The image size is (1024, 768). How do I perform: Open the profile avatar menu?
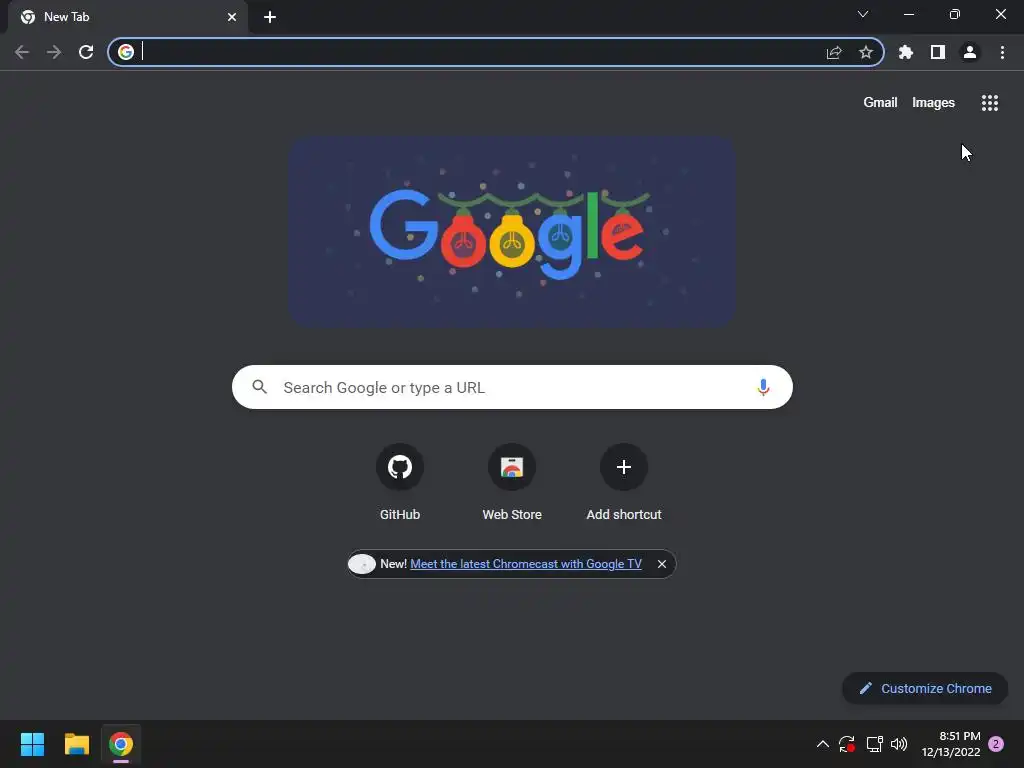[970, 52]
